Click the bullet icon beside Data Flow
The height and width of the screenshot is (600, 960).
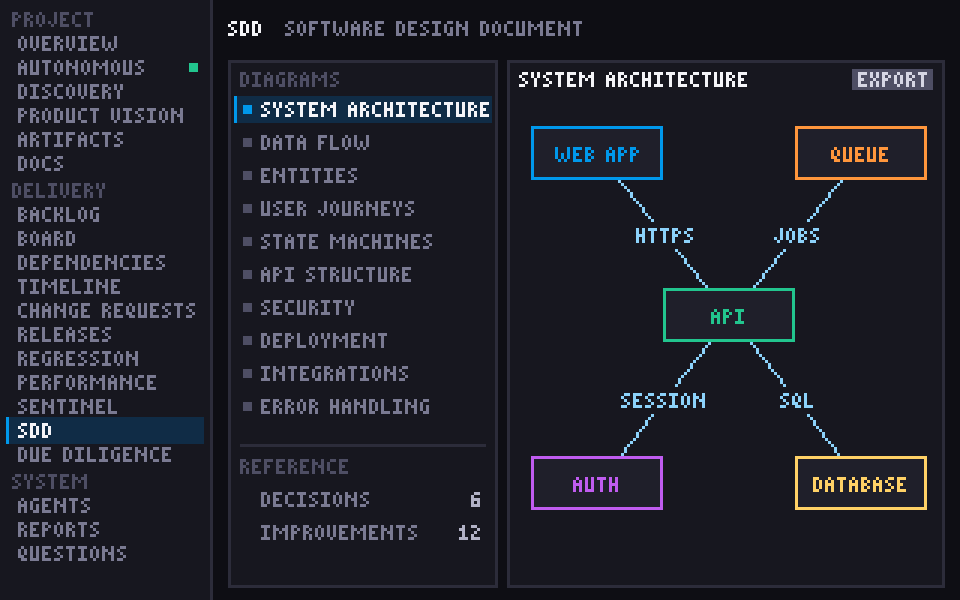coord(247,143)
